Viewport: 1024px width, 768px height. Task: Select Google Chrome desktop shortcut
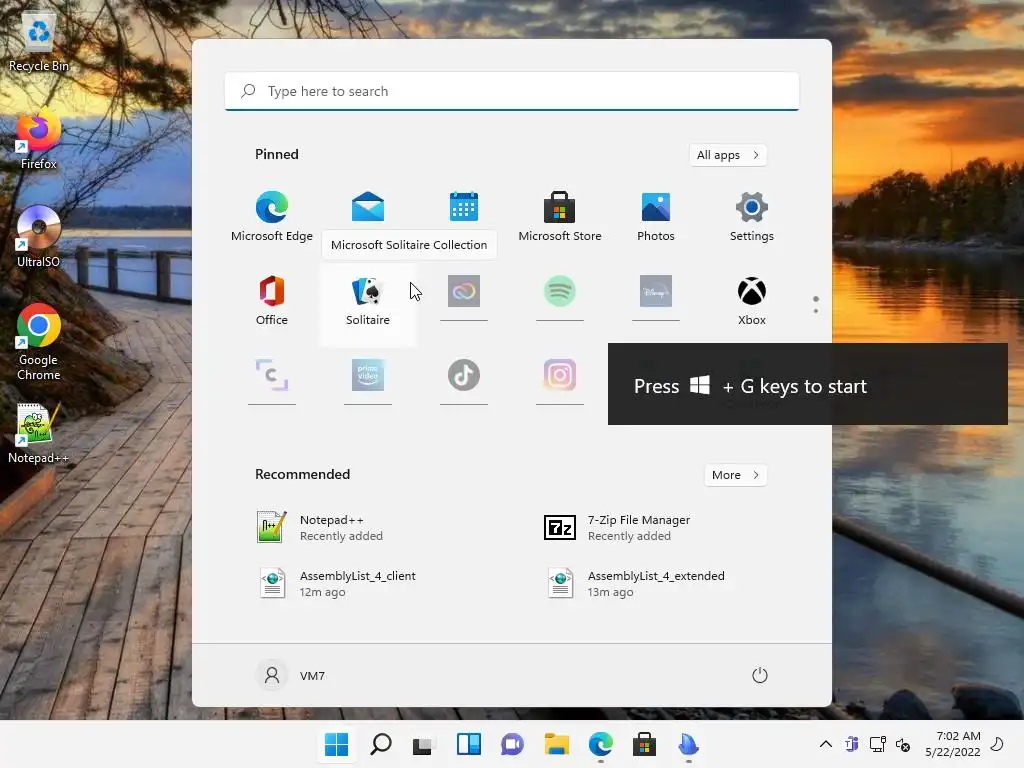(x=39, y=342)
